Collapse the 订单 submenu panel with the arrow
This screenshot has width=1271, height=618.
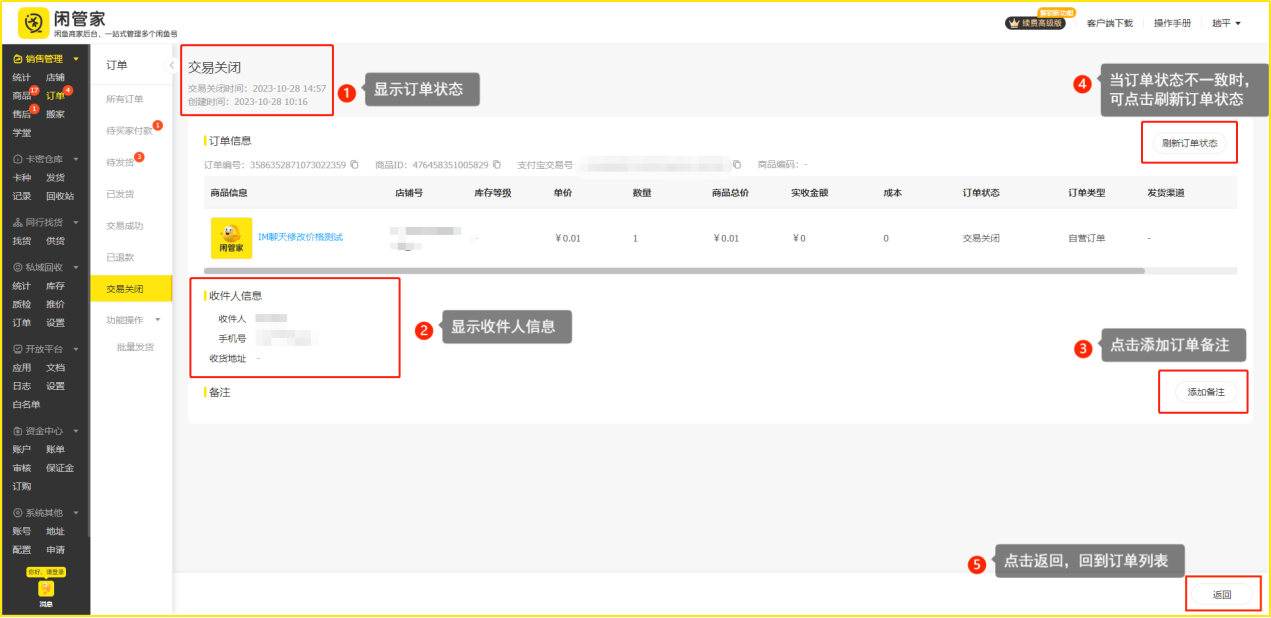(170, 65)
